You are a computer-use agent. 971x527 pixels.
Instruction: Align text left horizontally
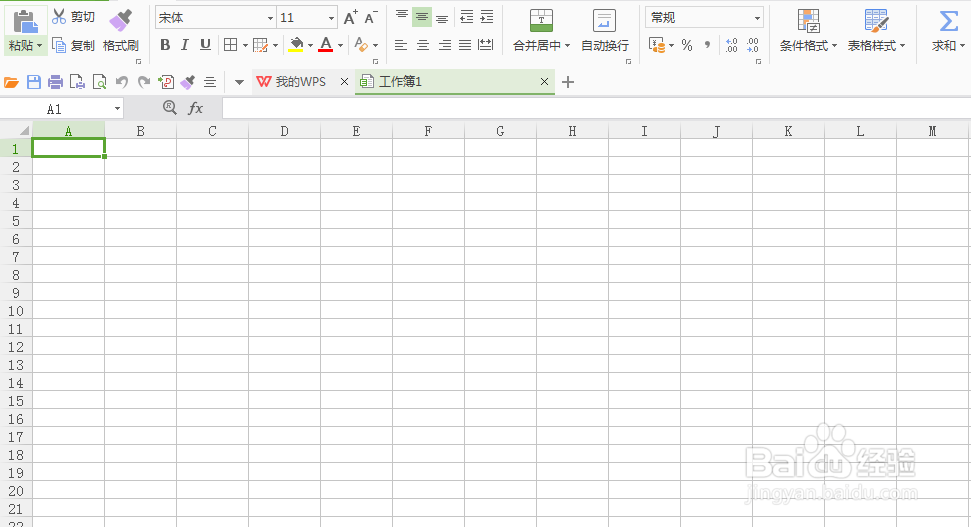pyautogui.click(x=401, y=45)
